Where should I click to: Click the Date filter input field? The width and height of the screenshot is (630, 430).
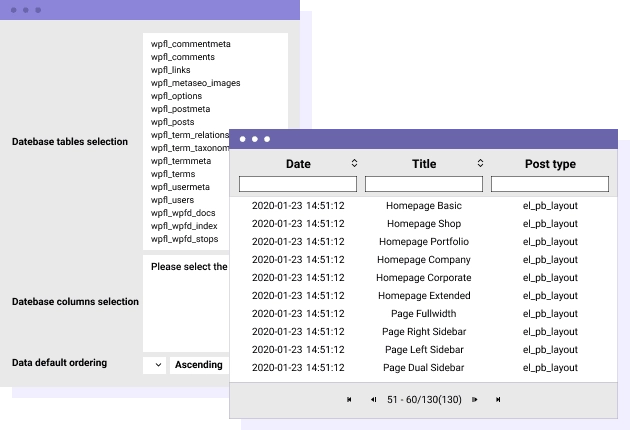[x=298, y=184]
